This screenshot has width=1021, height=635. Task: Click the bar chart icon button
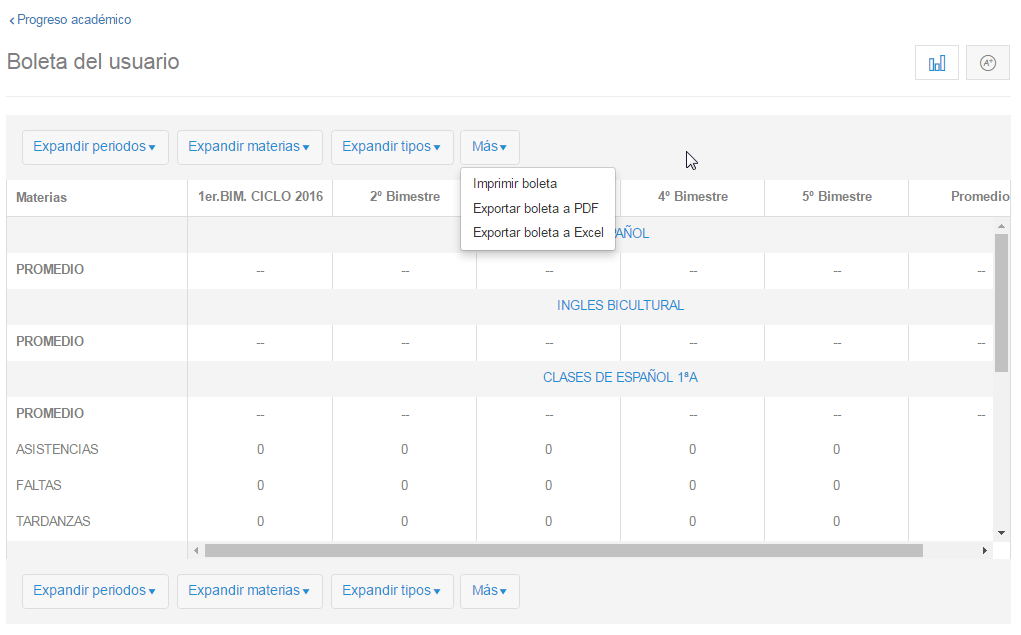937,63
